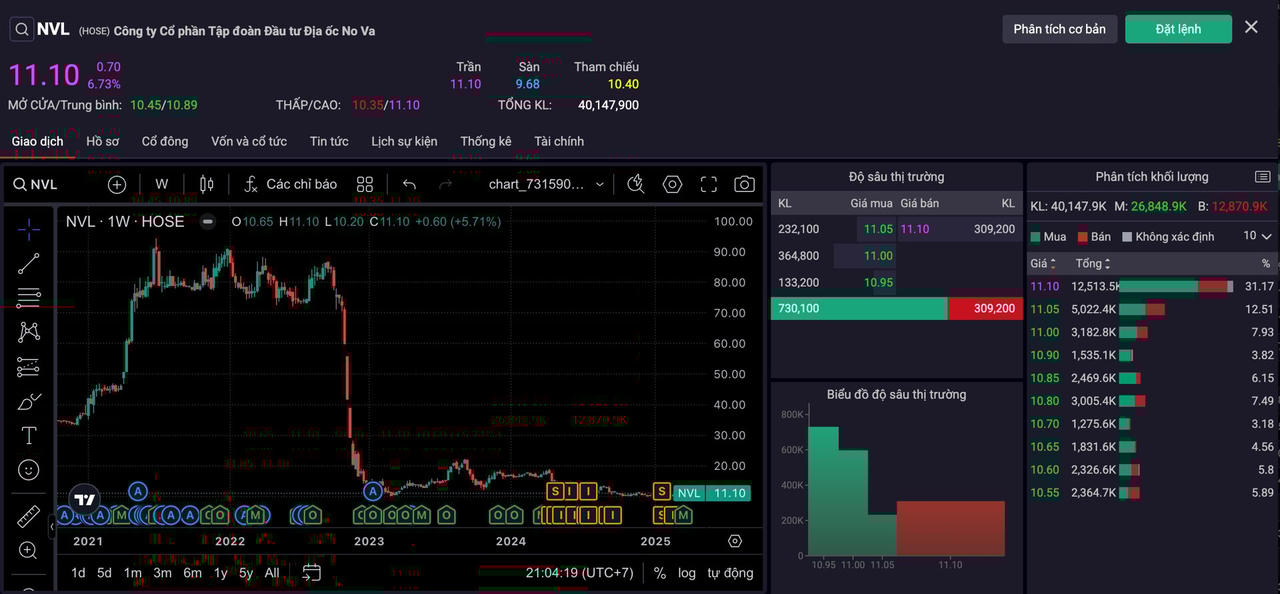This screenshot has height=594, width=1280.
Task: Enter fullscreen chart mode
Action: 709,184
